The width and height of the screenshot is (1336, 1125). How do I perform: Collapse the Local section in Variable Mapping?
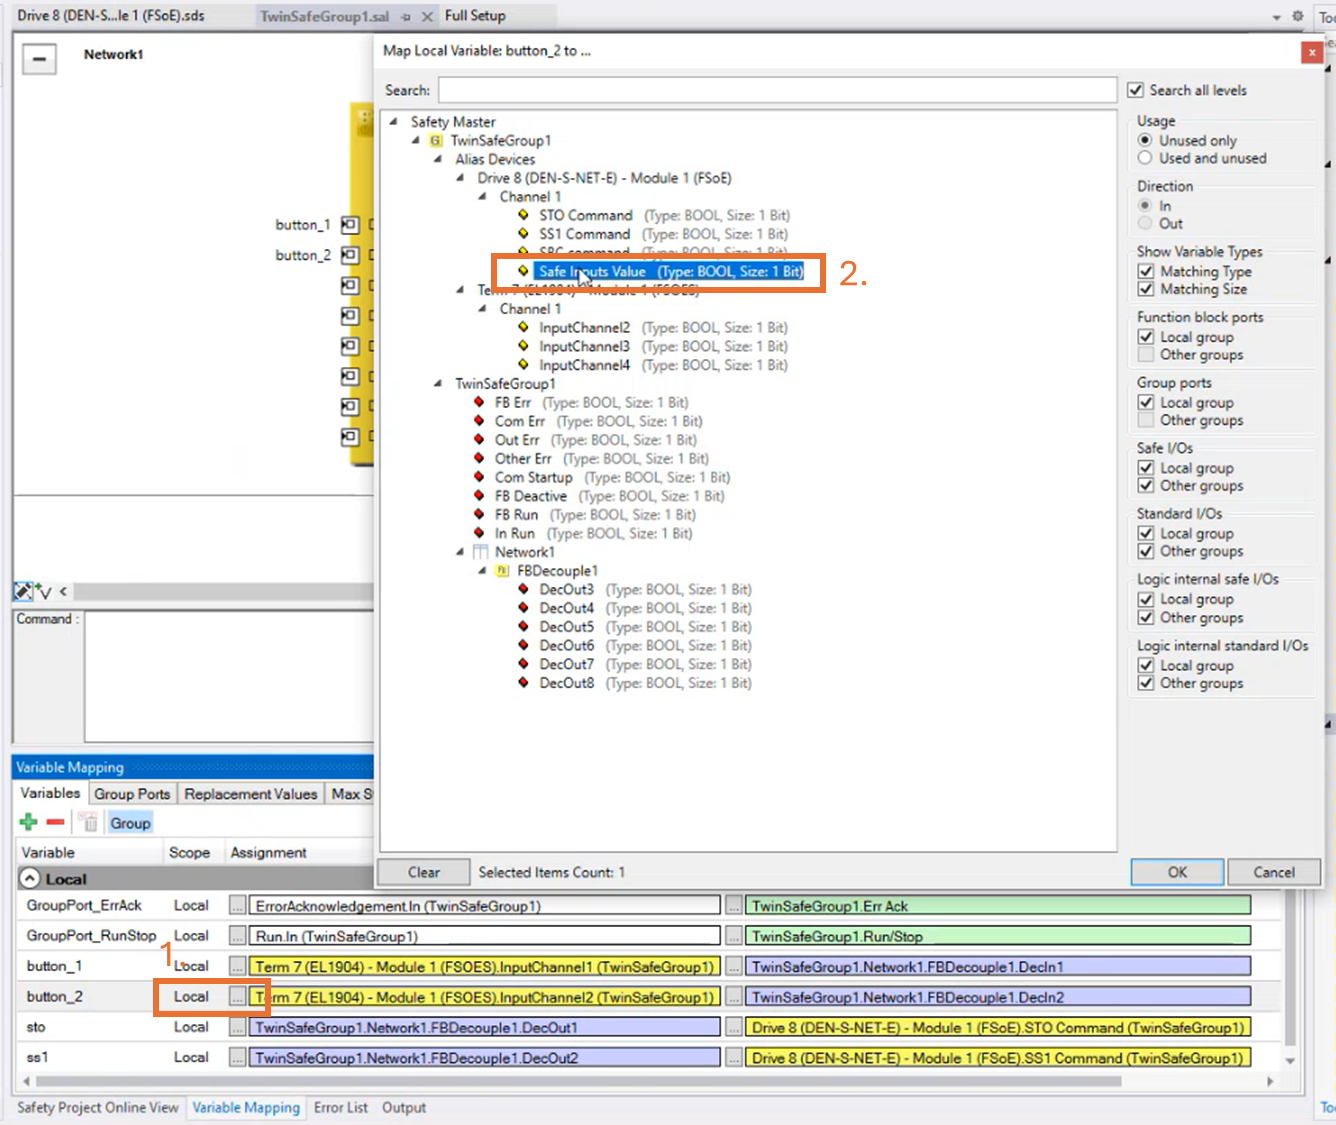(27, 878)
